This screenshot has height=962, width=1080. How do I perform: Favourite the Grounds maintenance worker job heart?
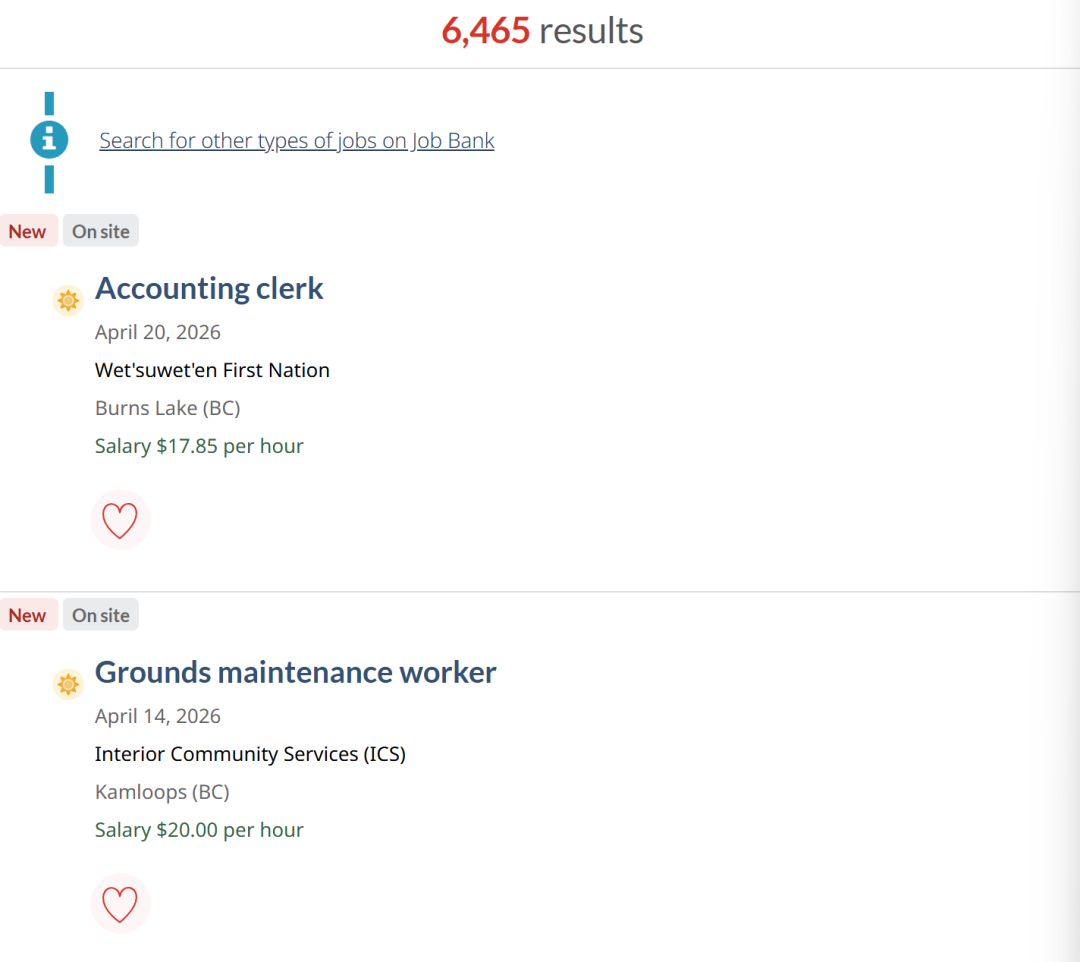pos(120,904)
